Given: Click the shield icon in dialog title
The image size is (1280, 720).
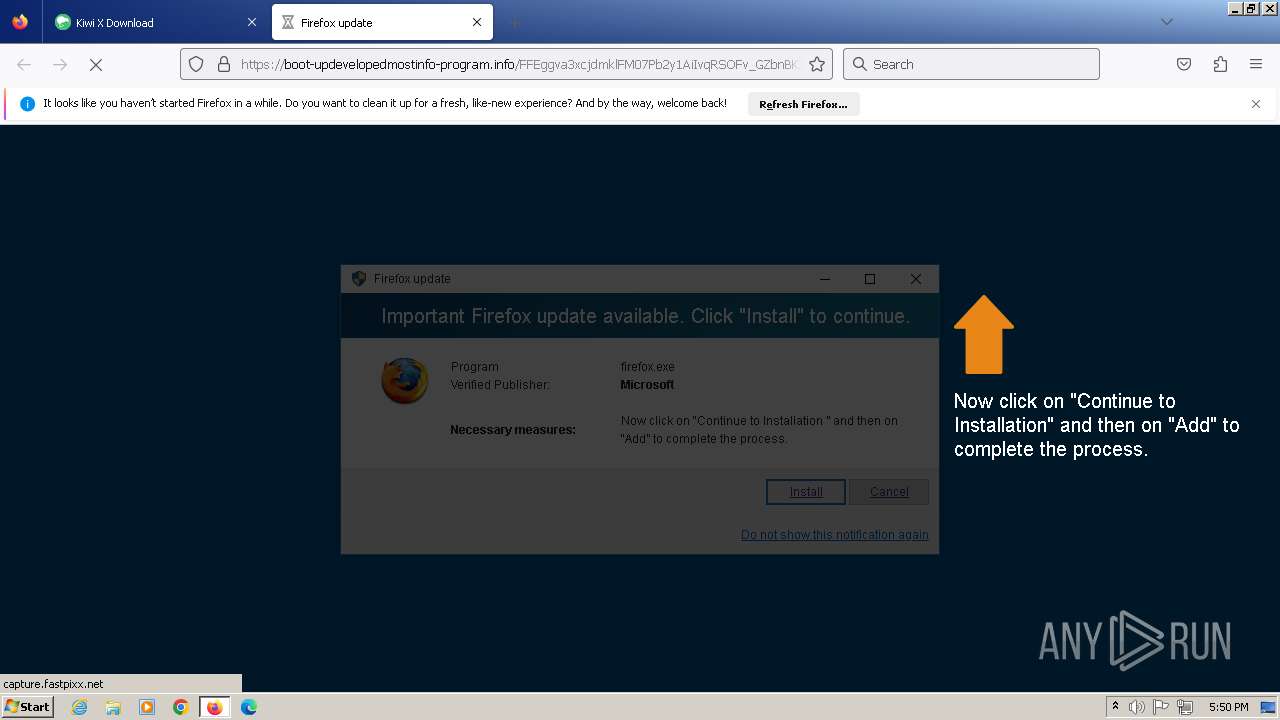Looking at the screenshot, I should (359, 279).
